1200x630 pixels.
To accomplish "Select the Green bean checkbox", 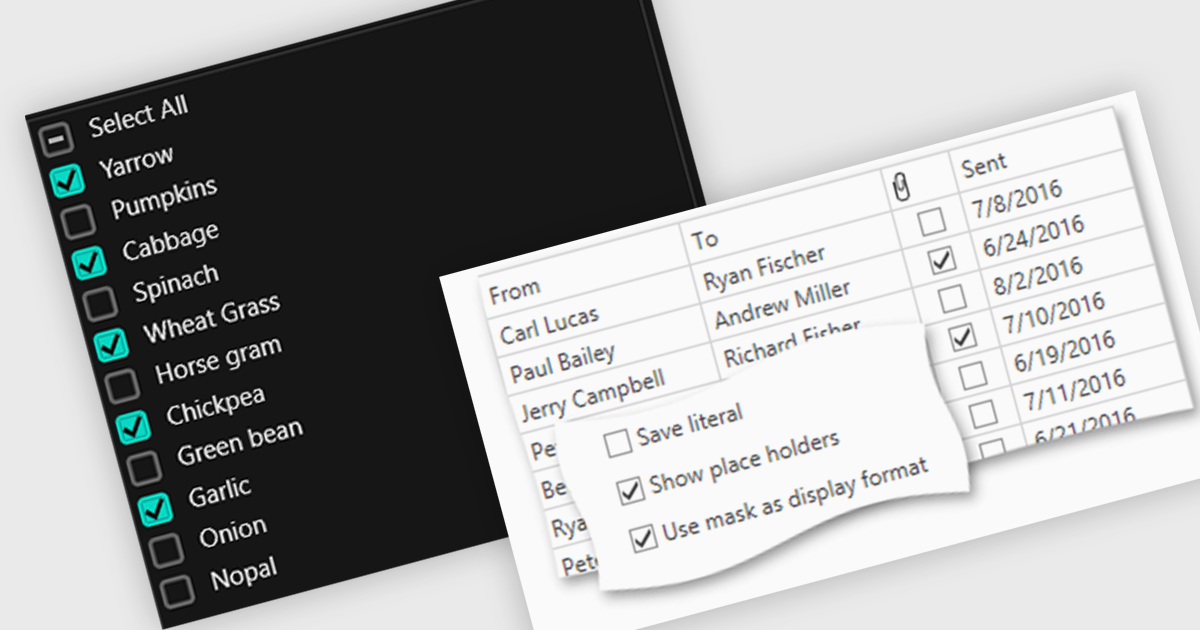I will tap(144, 466).
